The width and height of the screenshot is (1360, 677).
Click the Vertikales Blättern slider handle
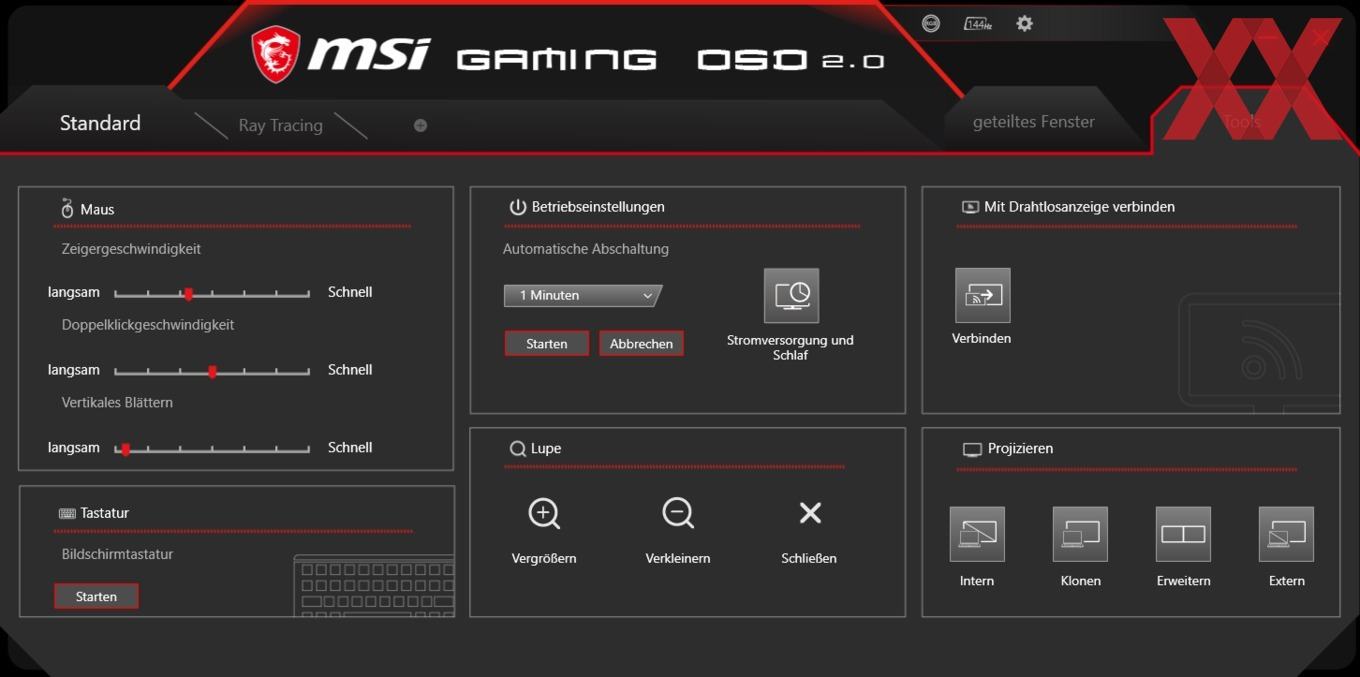coord(124,449)
